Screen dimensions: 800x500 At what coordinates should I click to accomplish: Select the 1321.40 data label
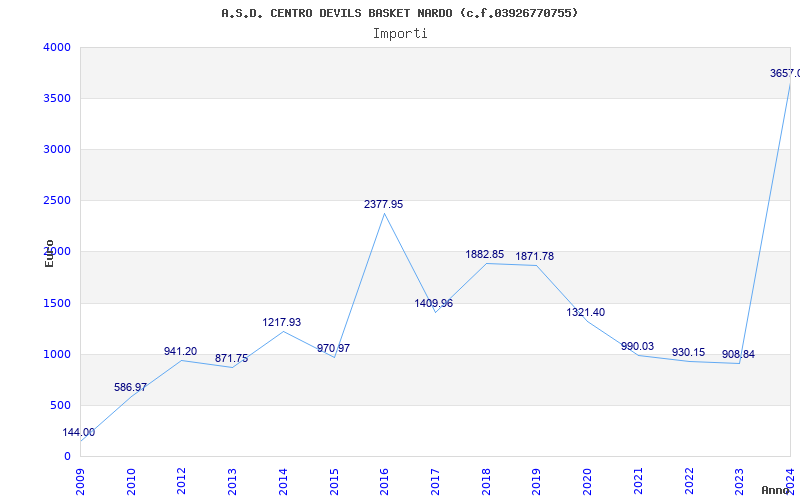pyautogui.click(x=585, y=312)
